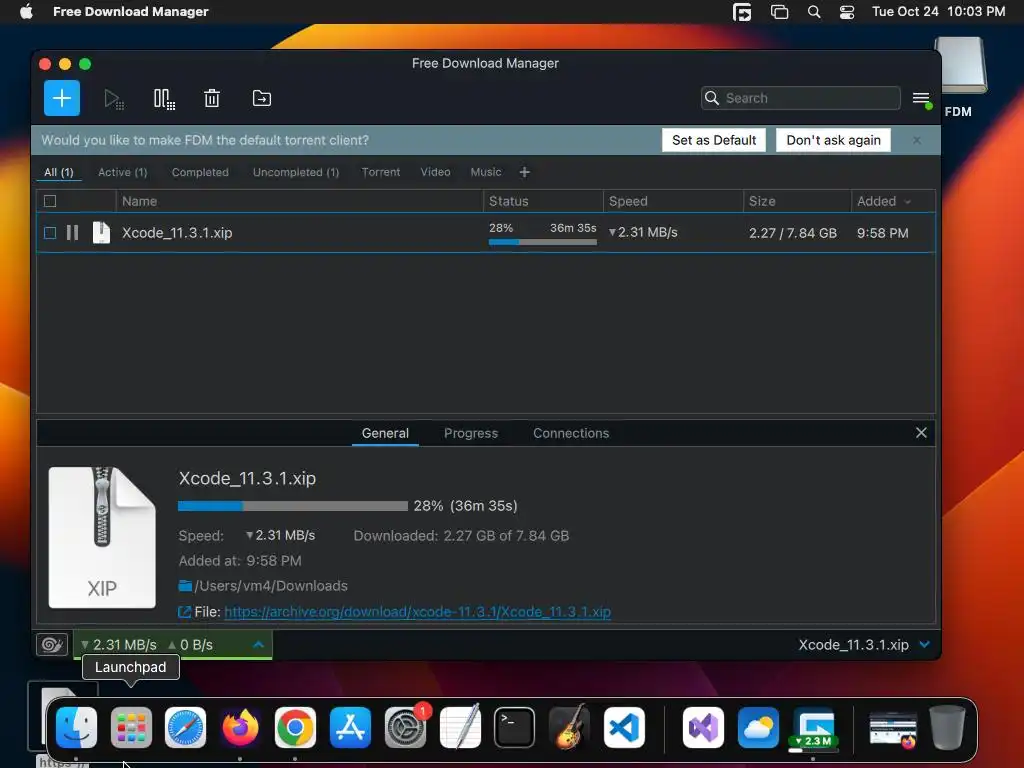Image resolution: width=1024 pixels, height=768 pixels.
Task: Click the Move to folder toolbar icon
Action: 261,99
